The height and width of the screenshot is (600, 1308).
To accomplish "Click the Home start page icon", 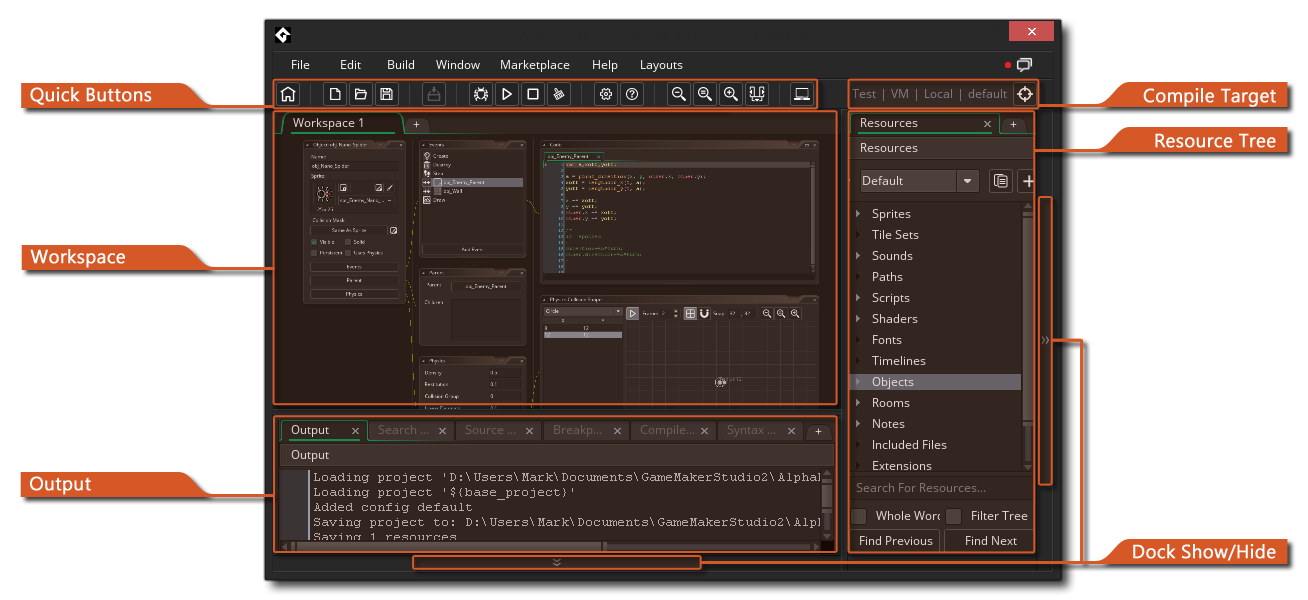I will 288,95.
